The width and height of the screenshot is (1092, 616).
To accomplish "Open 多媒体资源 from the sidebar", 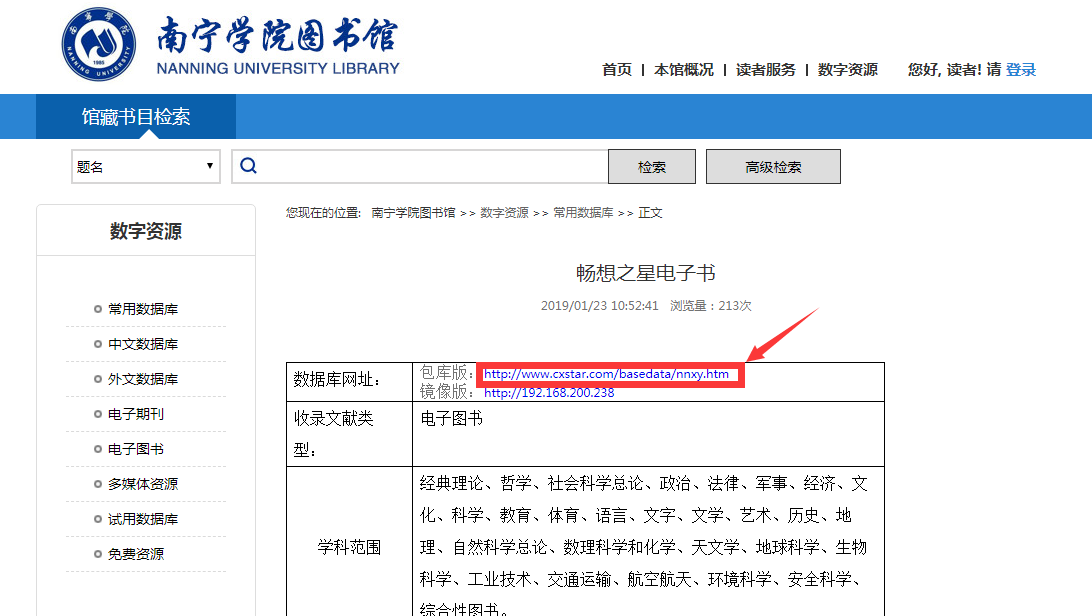I will (x=143, y=484).
